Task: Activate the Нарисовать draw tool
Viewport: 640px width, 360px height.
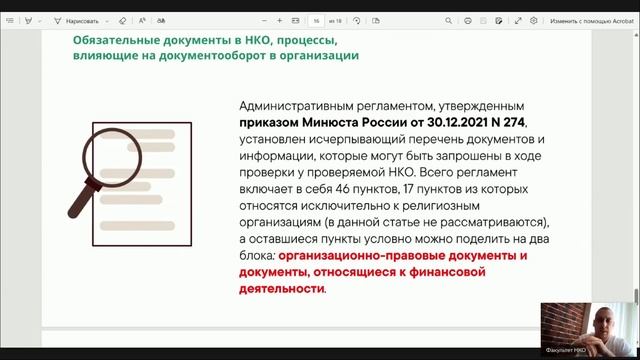Action: tap(76, 21)
